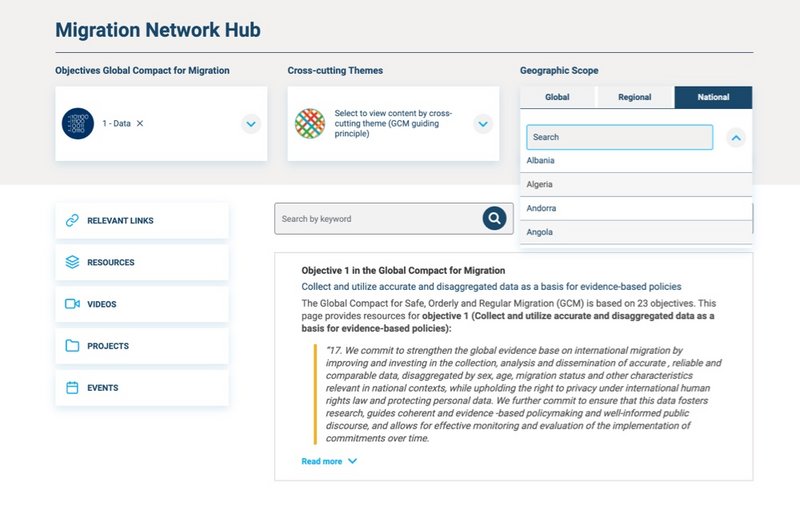Screen dimensions: 800x523
Task: Collapse the country list with up chevron
Action: 736,138
